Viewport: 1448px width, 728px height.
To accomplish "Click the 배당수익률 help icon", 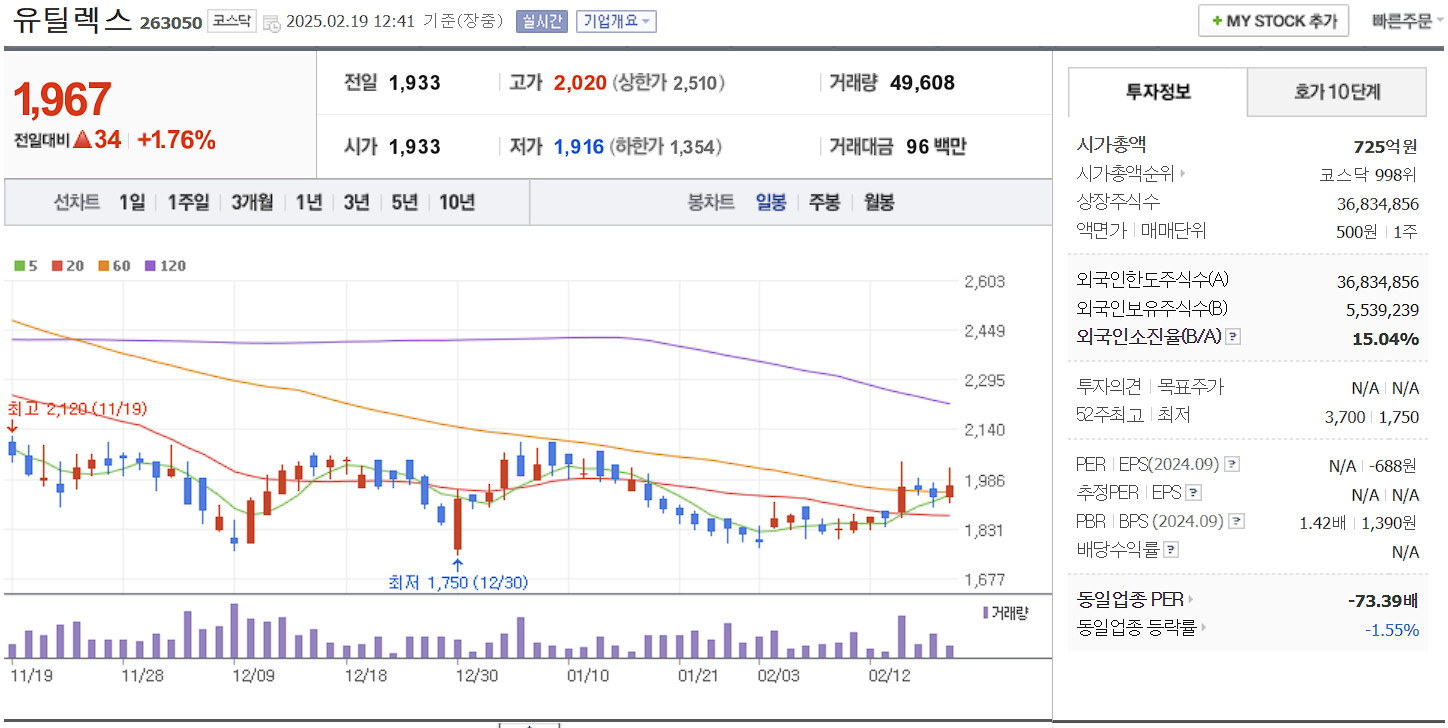I will 1169,548.
